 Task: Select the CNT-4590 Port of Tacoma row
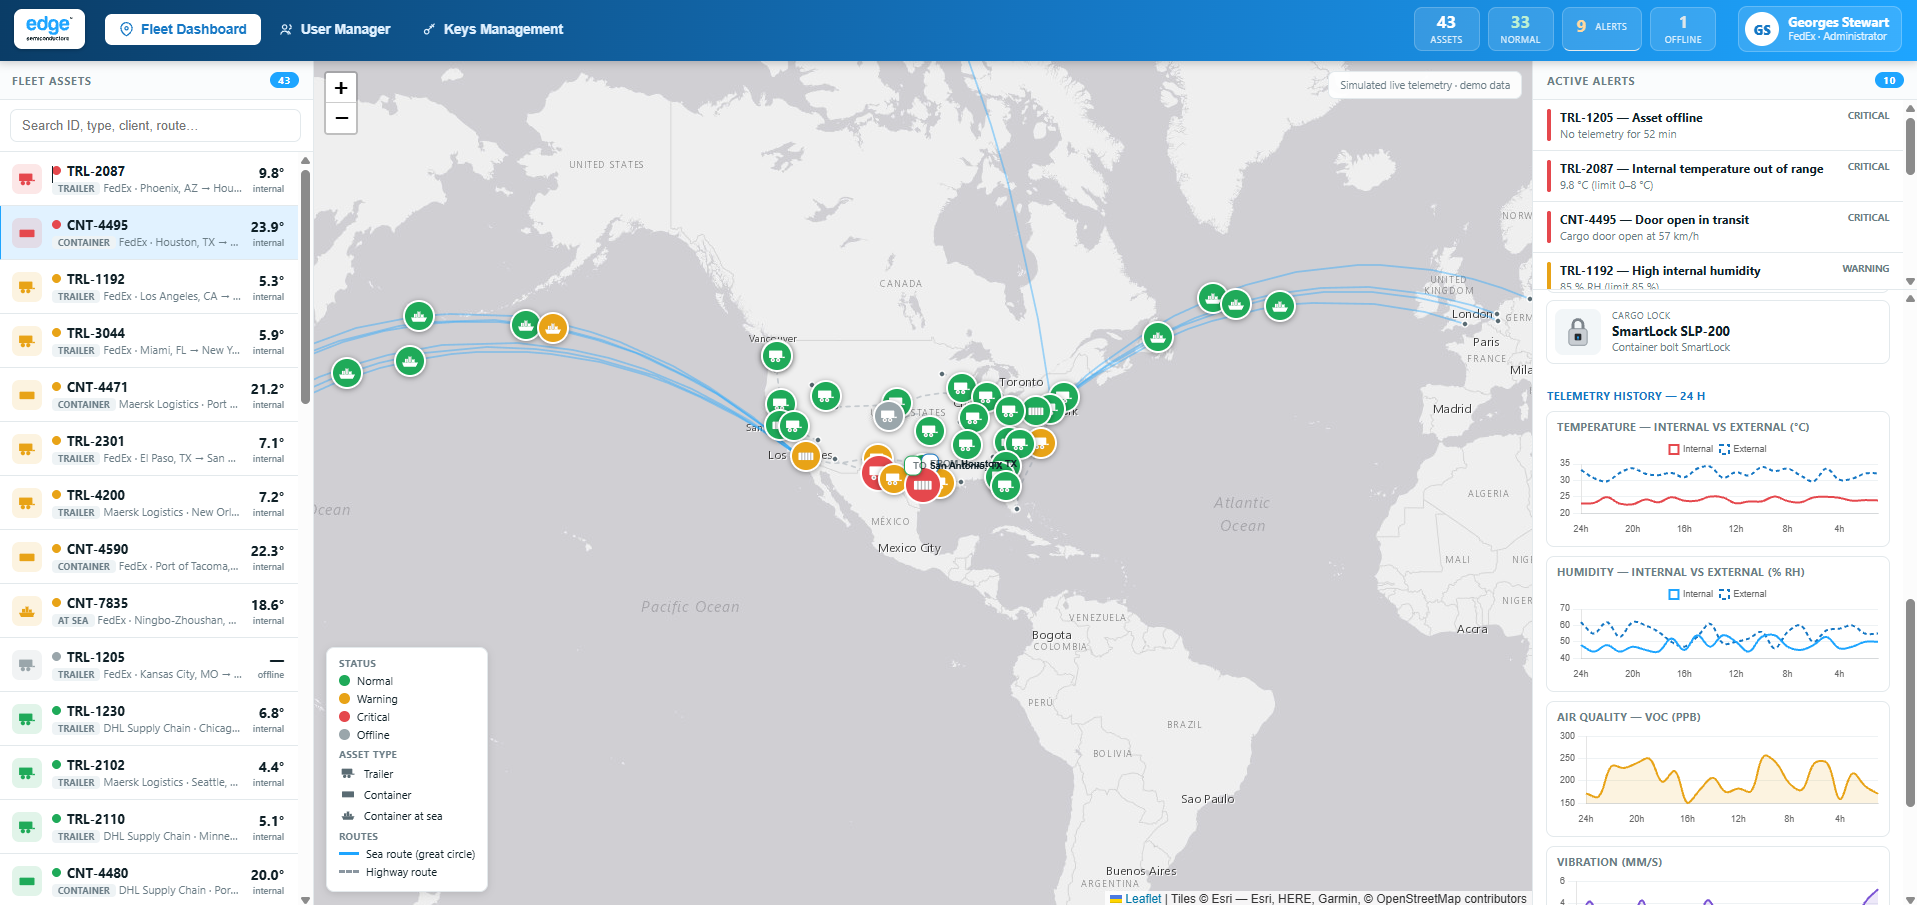click(150, 557)
